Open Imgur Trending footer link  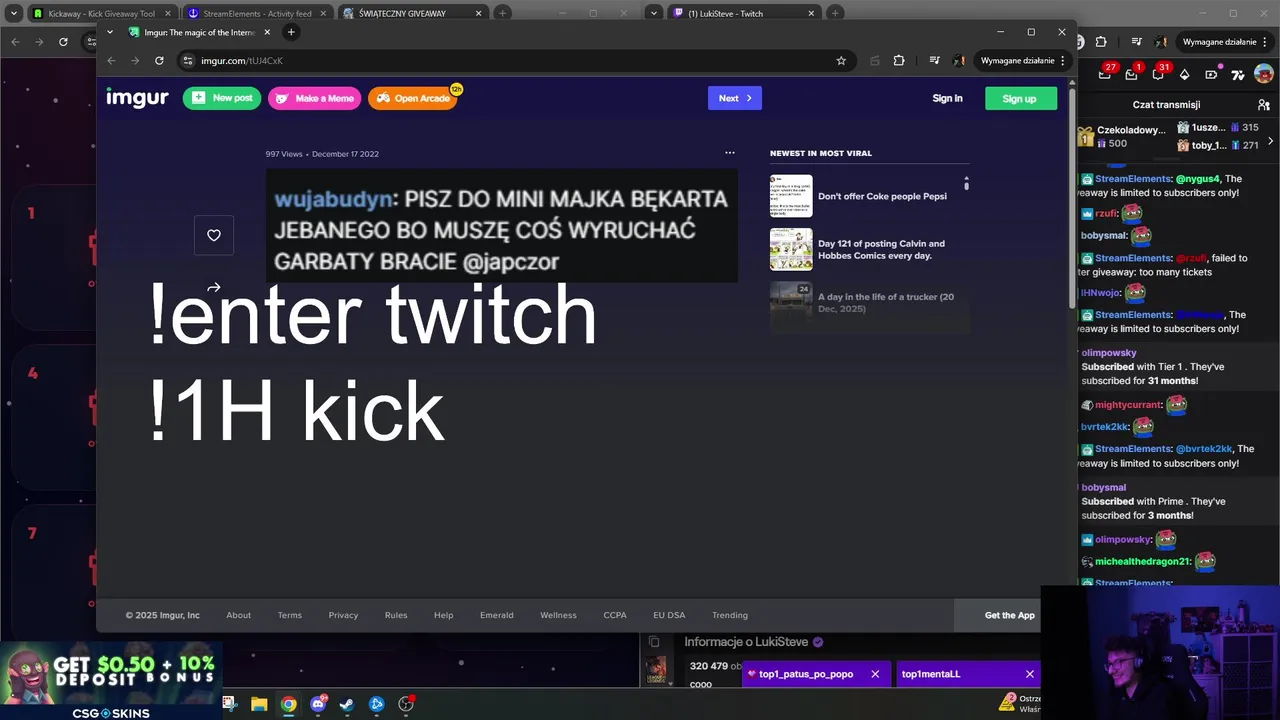[730, 615]
